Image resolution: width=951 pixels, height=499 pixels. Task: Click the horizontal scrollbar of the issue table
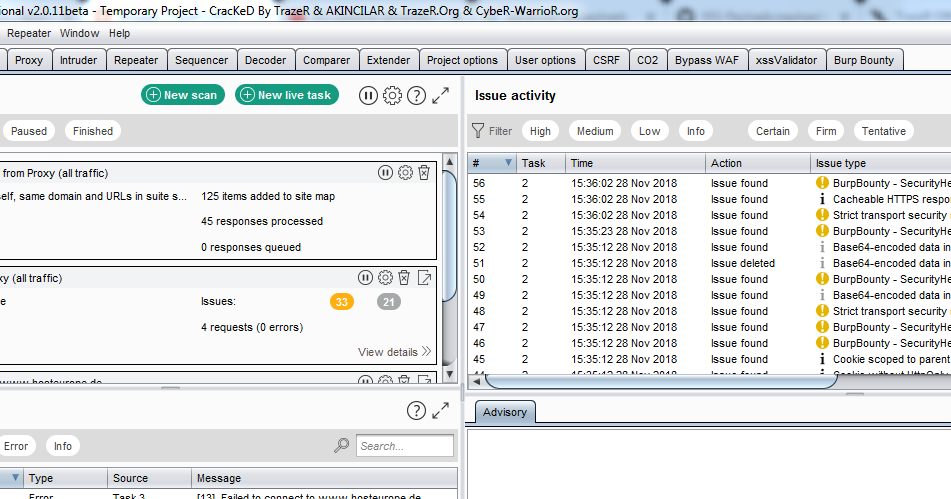(x=661, y=381)
